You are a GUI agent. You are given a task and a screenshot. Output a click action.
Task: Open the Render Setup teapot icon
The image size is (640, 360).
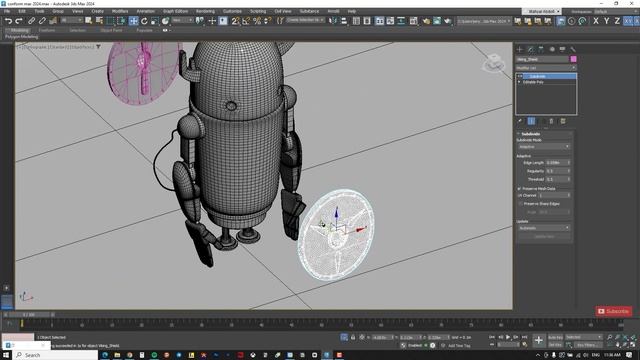(426, 21)
